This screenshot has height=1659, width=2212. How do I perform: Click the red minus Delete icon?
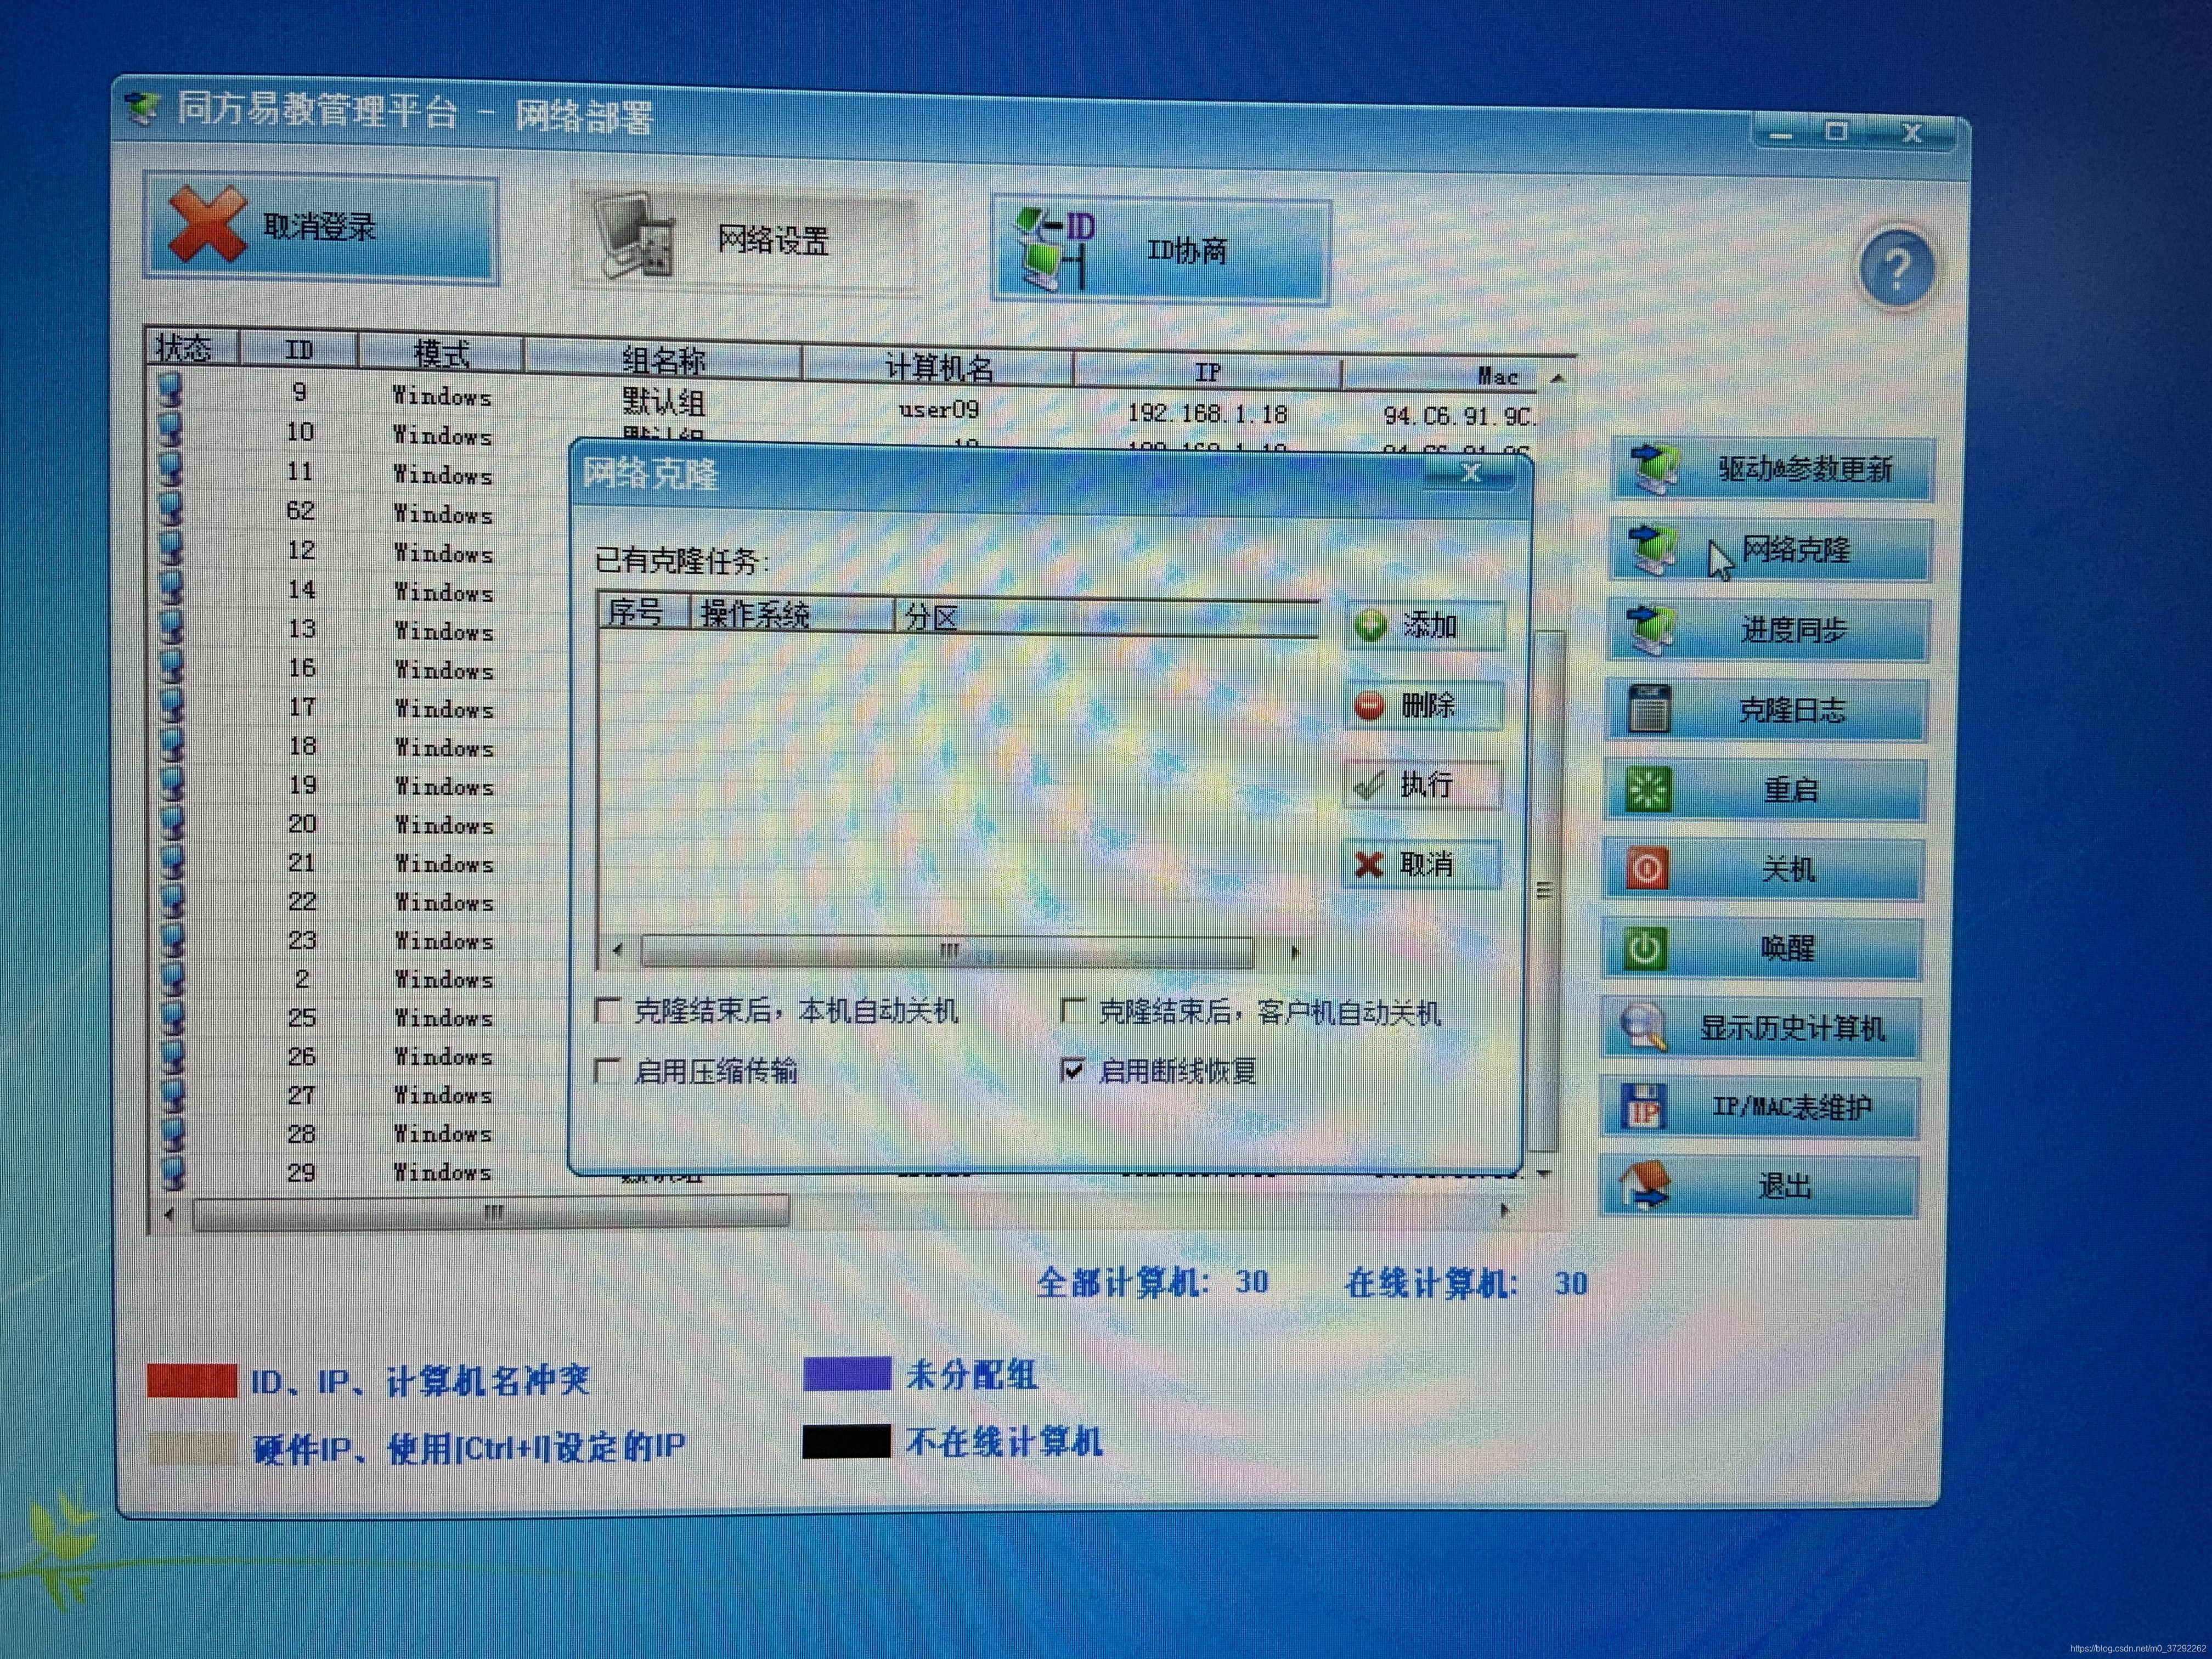point(1369,706)
